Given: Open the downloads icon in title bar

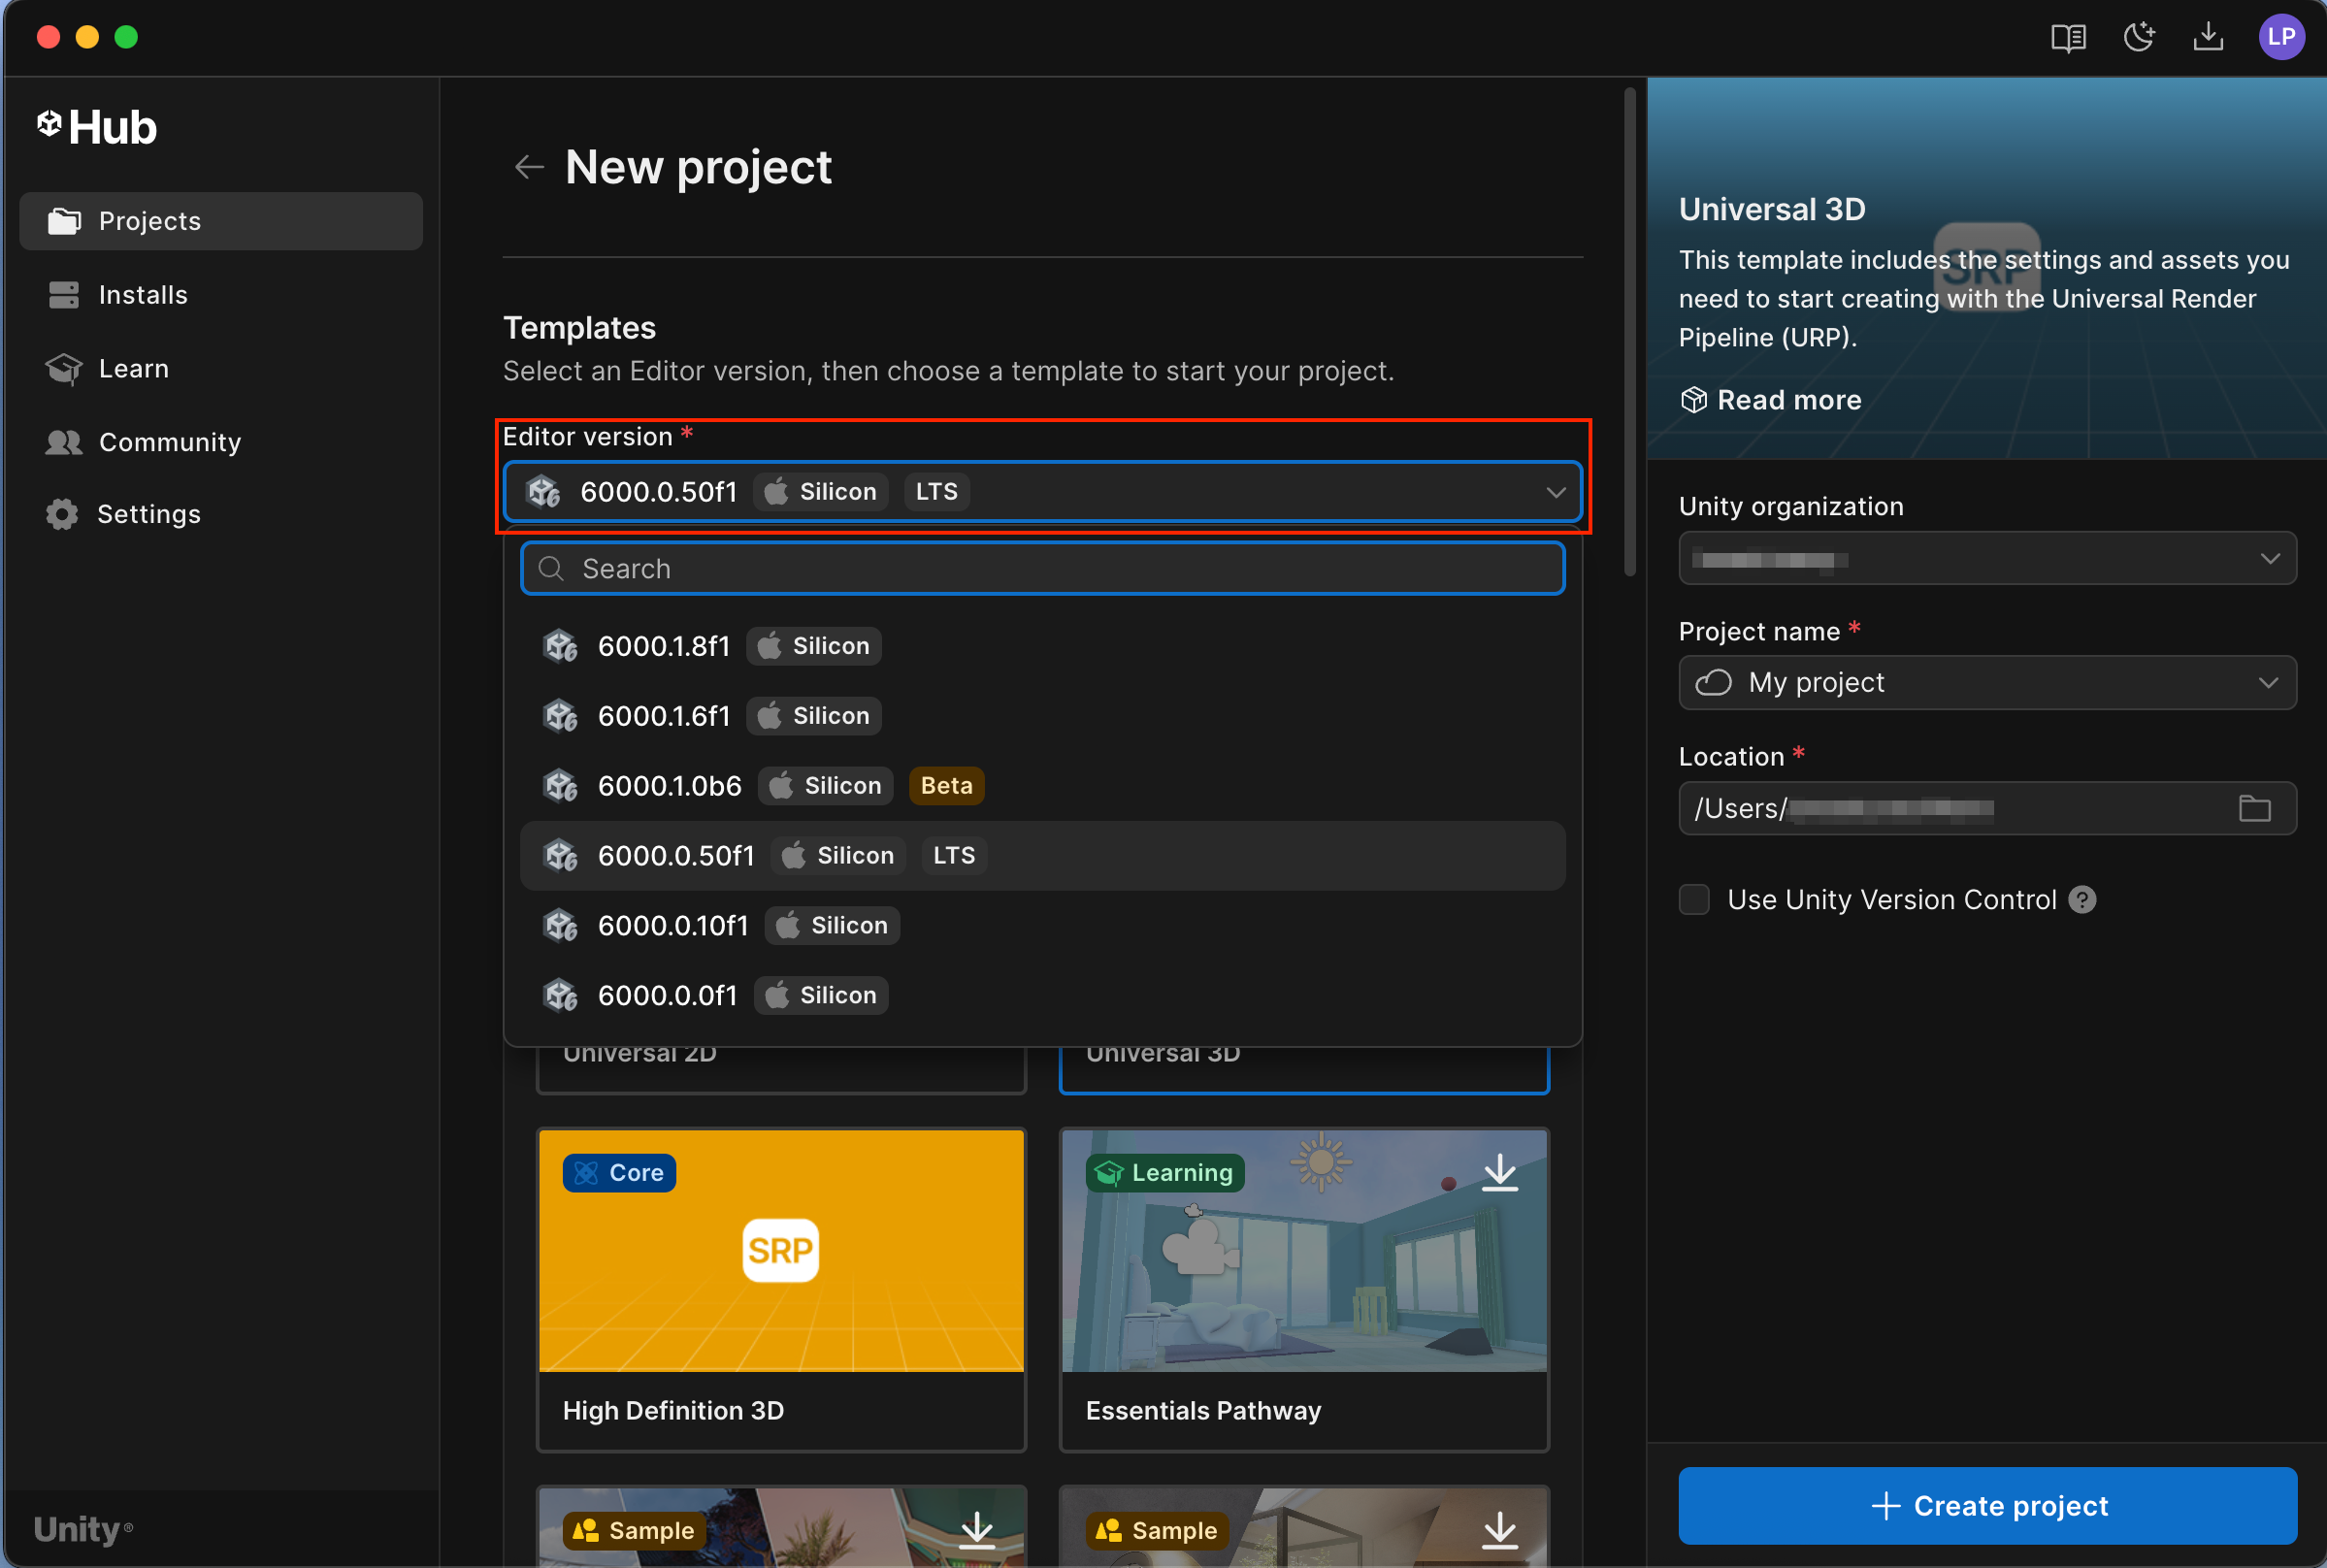Looking at the screenshot, I should click(2208, 38).
